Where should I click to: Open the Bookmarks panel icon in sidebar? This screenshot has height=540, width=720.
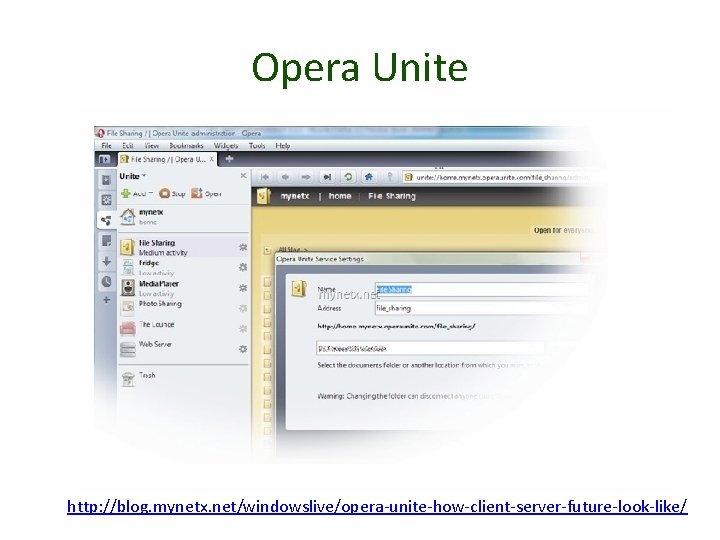coord(106,180)
